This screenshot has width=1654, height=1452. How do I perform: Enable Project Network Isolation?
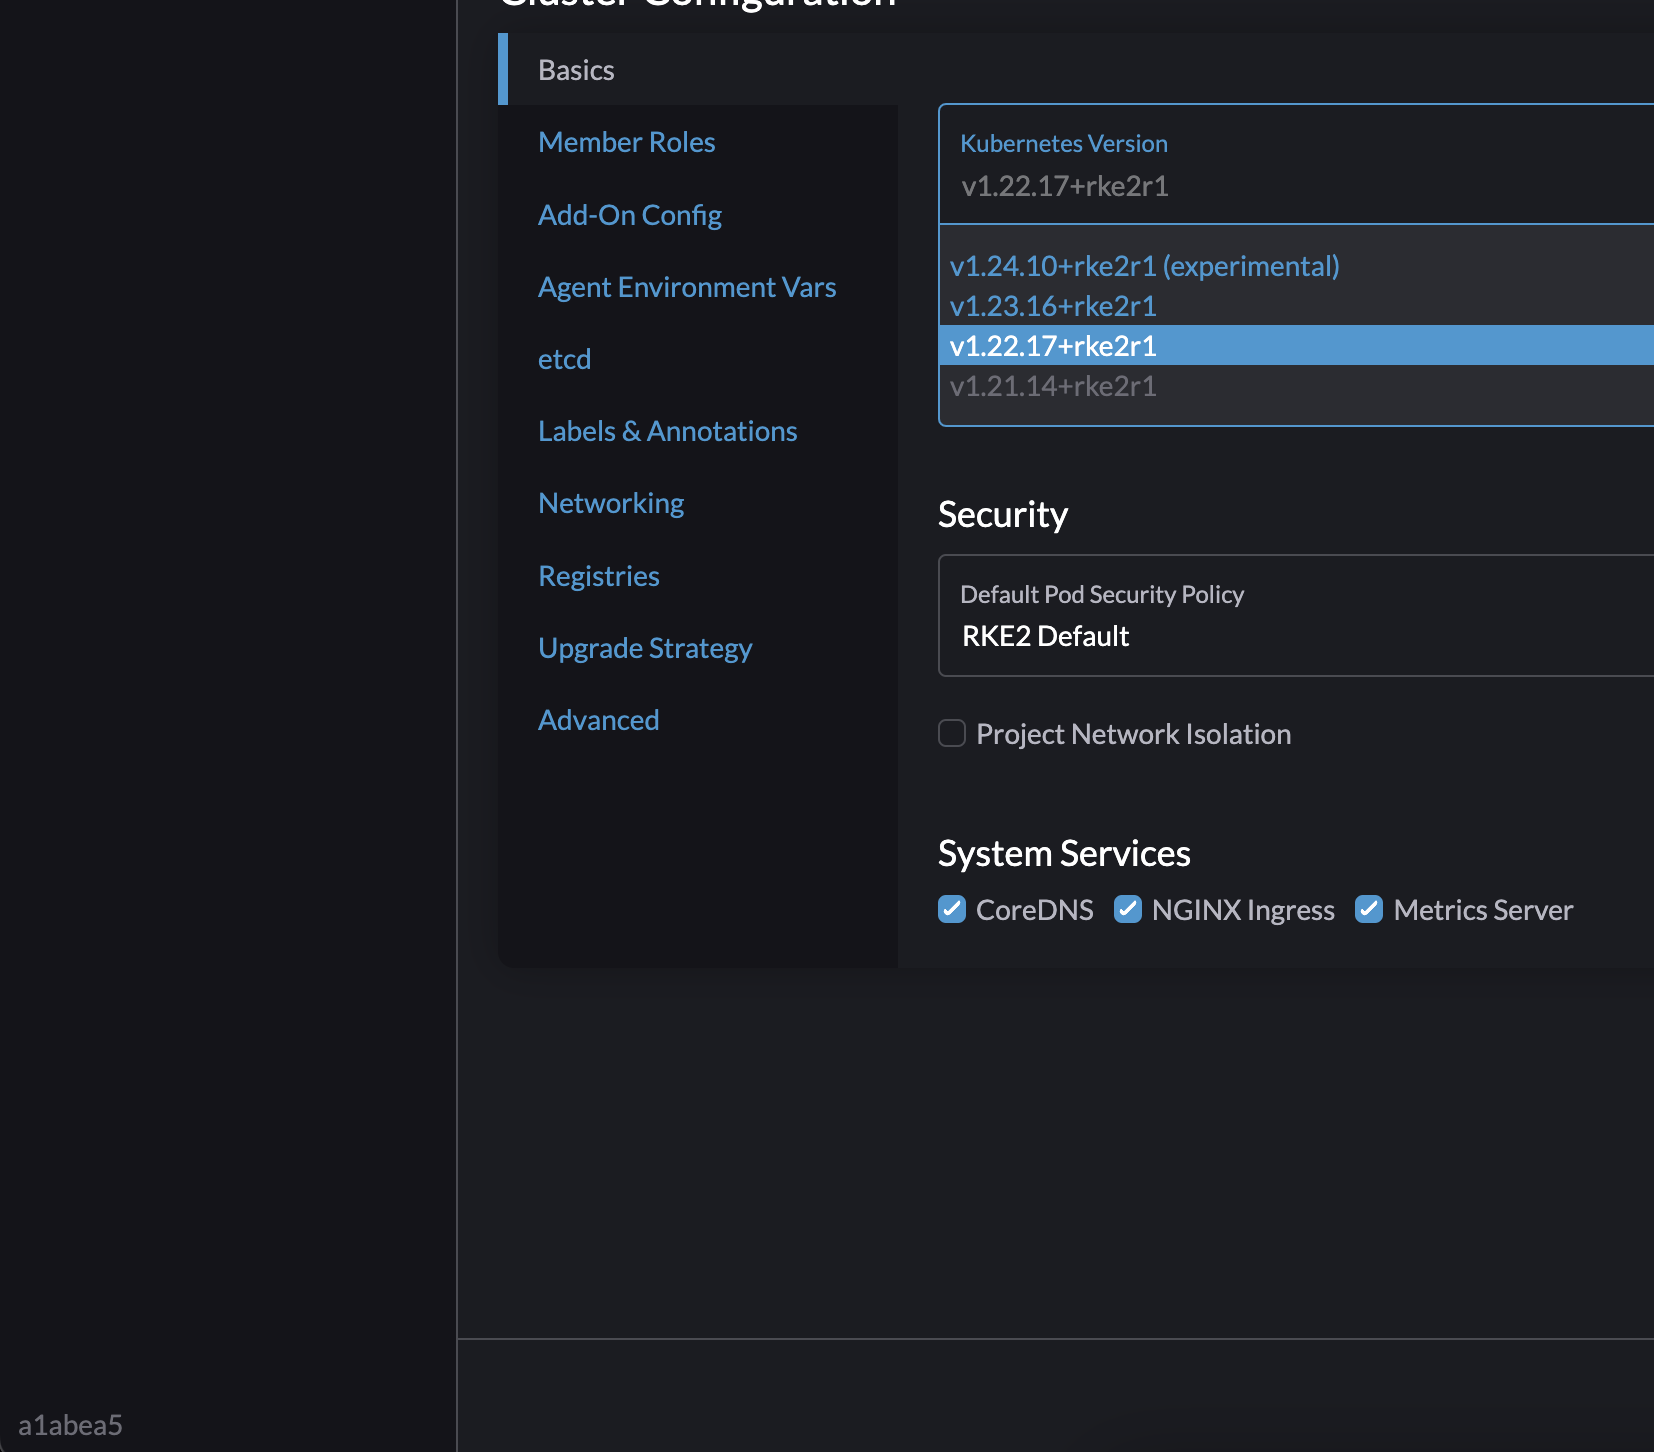click(x=951, y=733)
